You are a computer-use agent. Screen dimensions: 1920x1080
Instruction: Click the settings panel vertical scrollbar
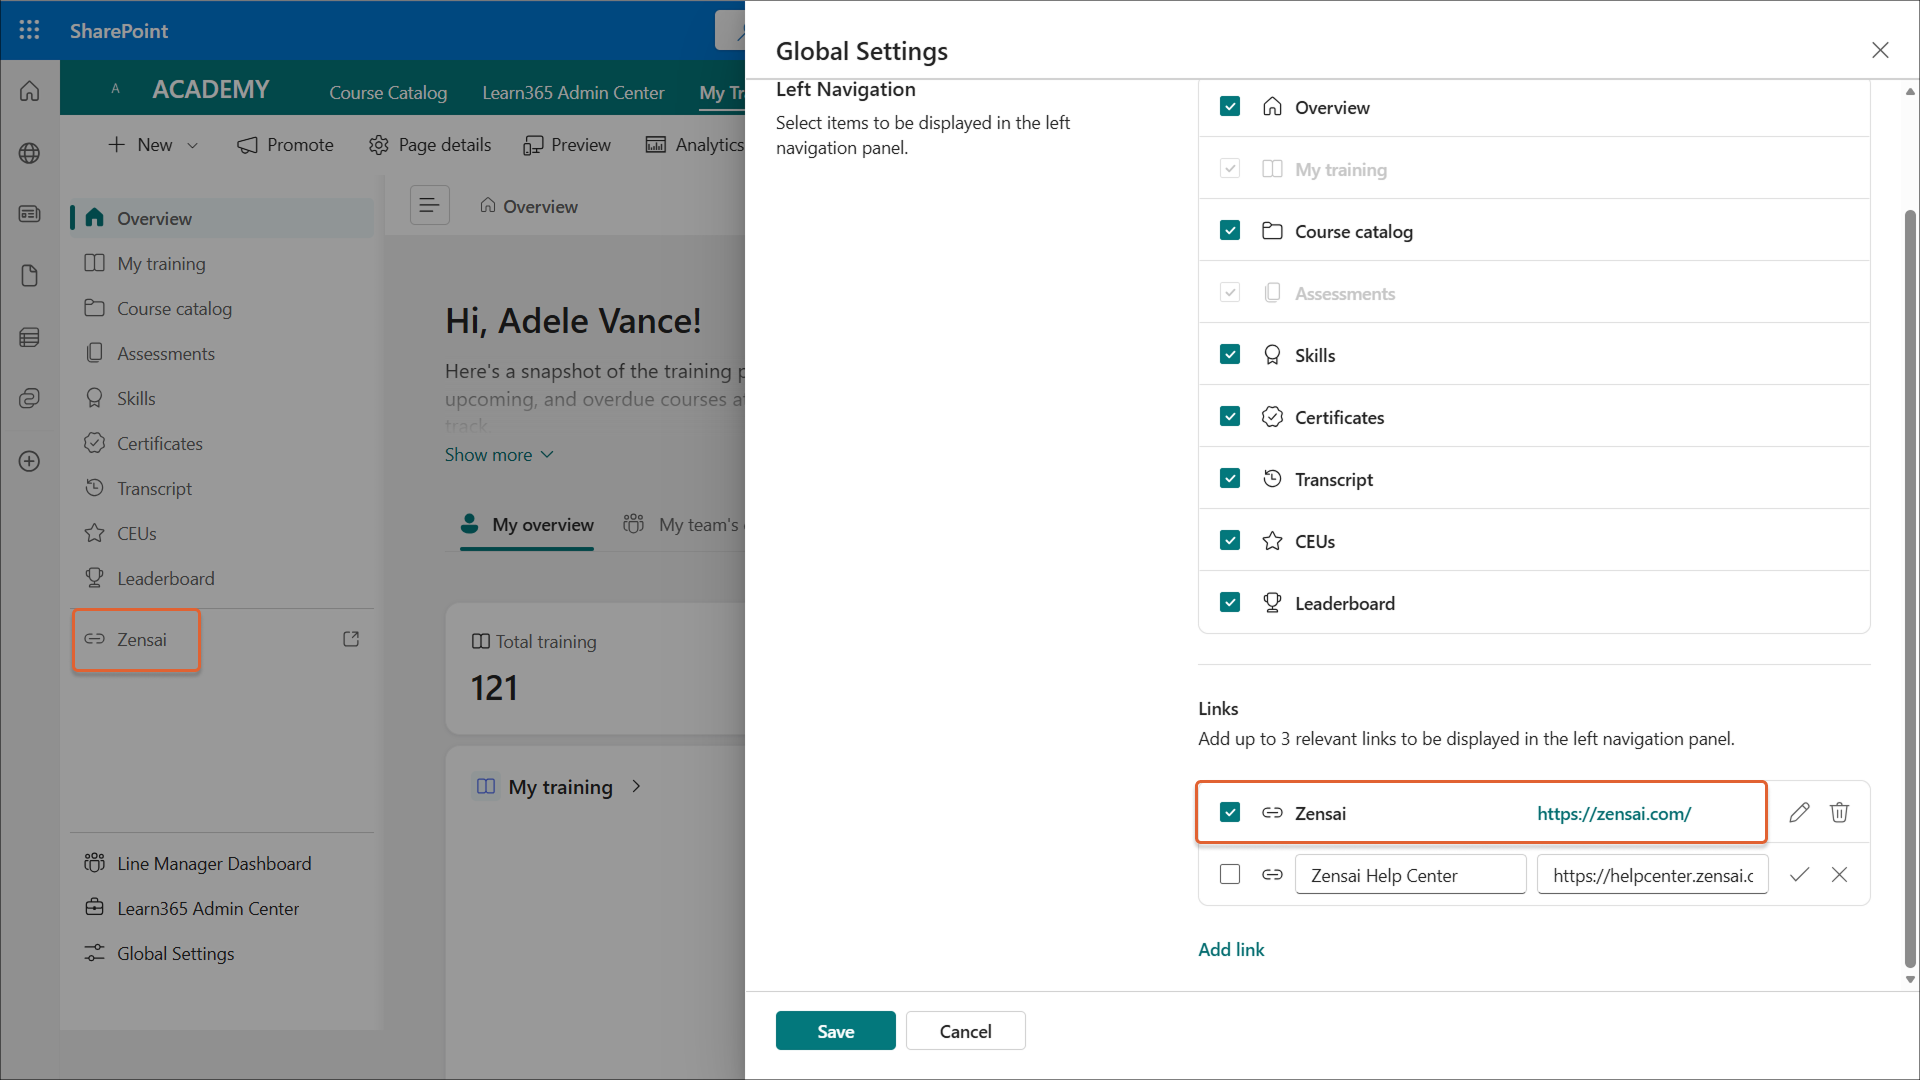pyautogui.click(x=1910, y=590)
